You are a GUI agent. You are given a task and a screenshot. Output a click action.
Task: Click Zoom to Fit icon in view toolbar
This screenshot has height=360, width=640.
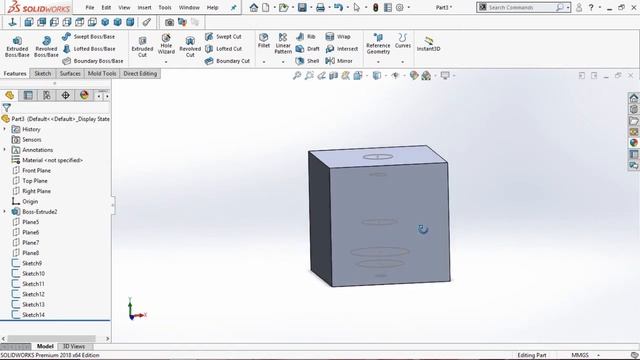297,76
